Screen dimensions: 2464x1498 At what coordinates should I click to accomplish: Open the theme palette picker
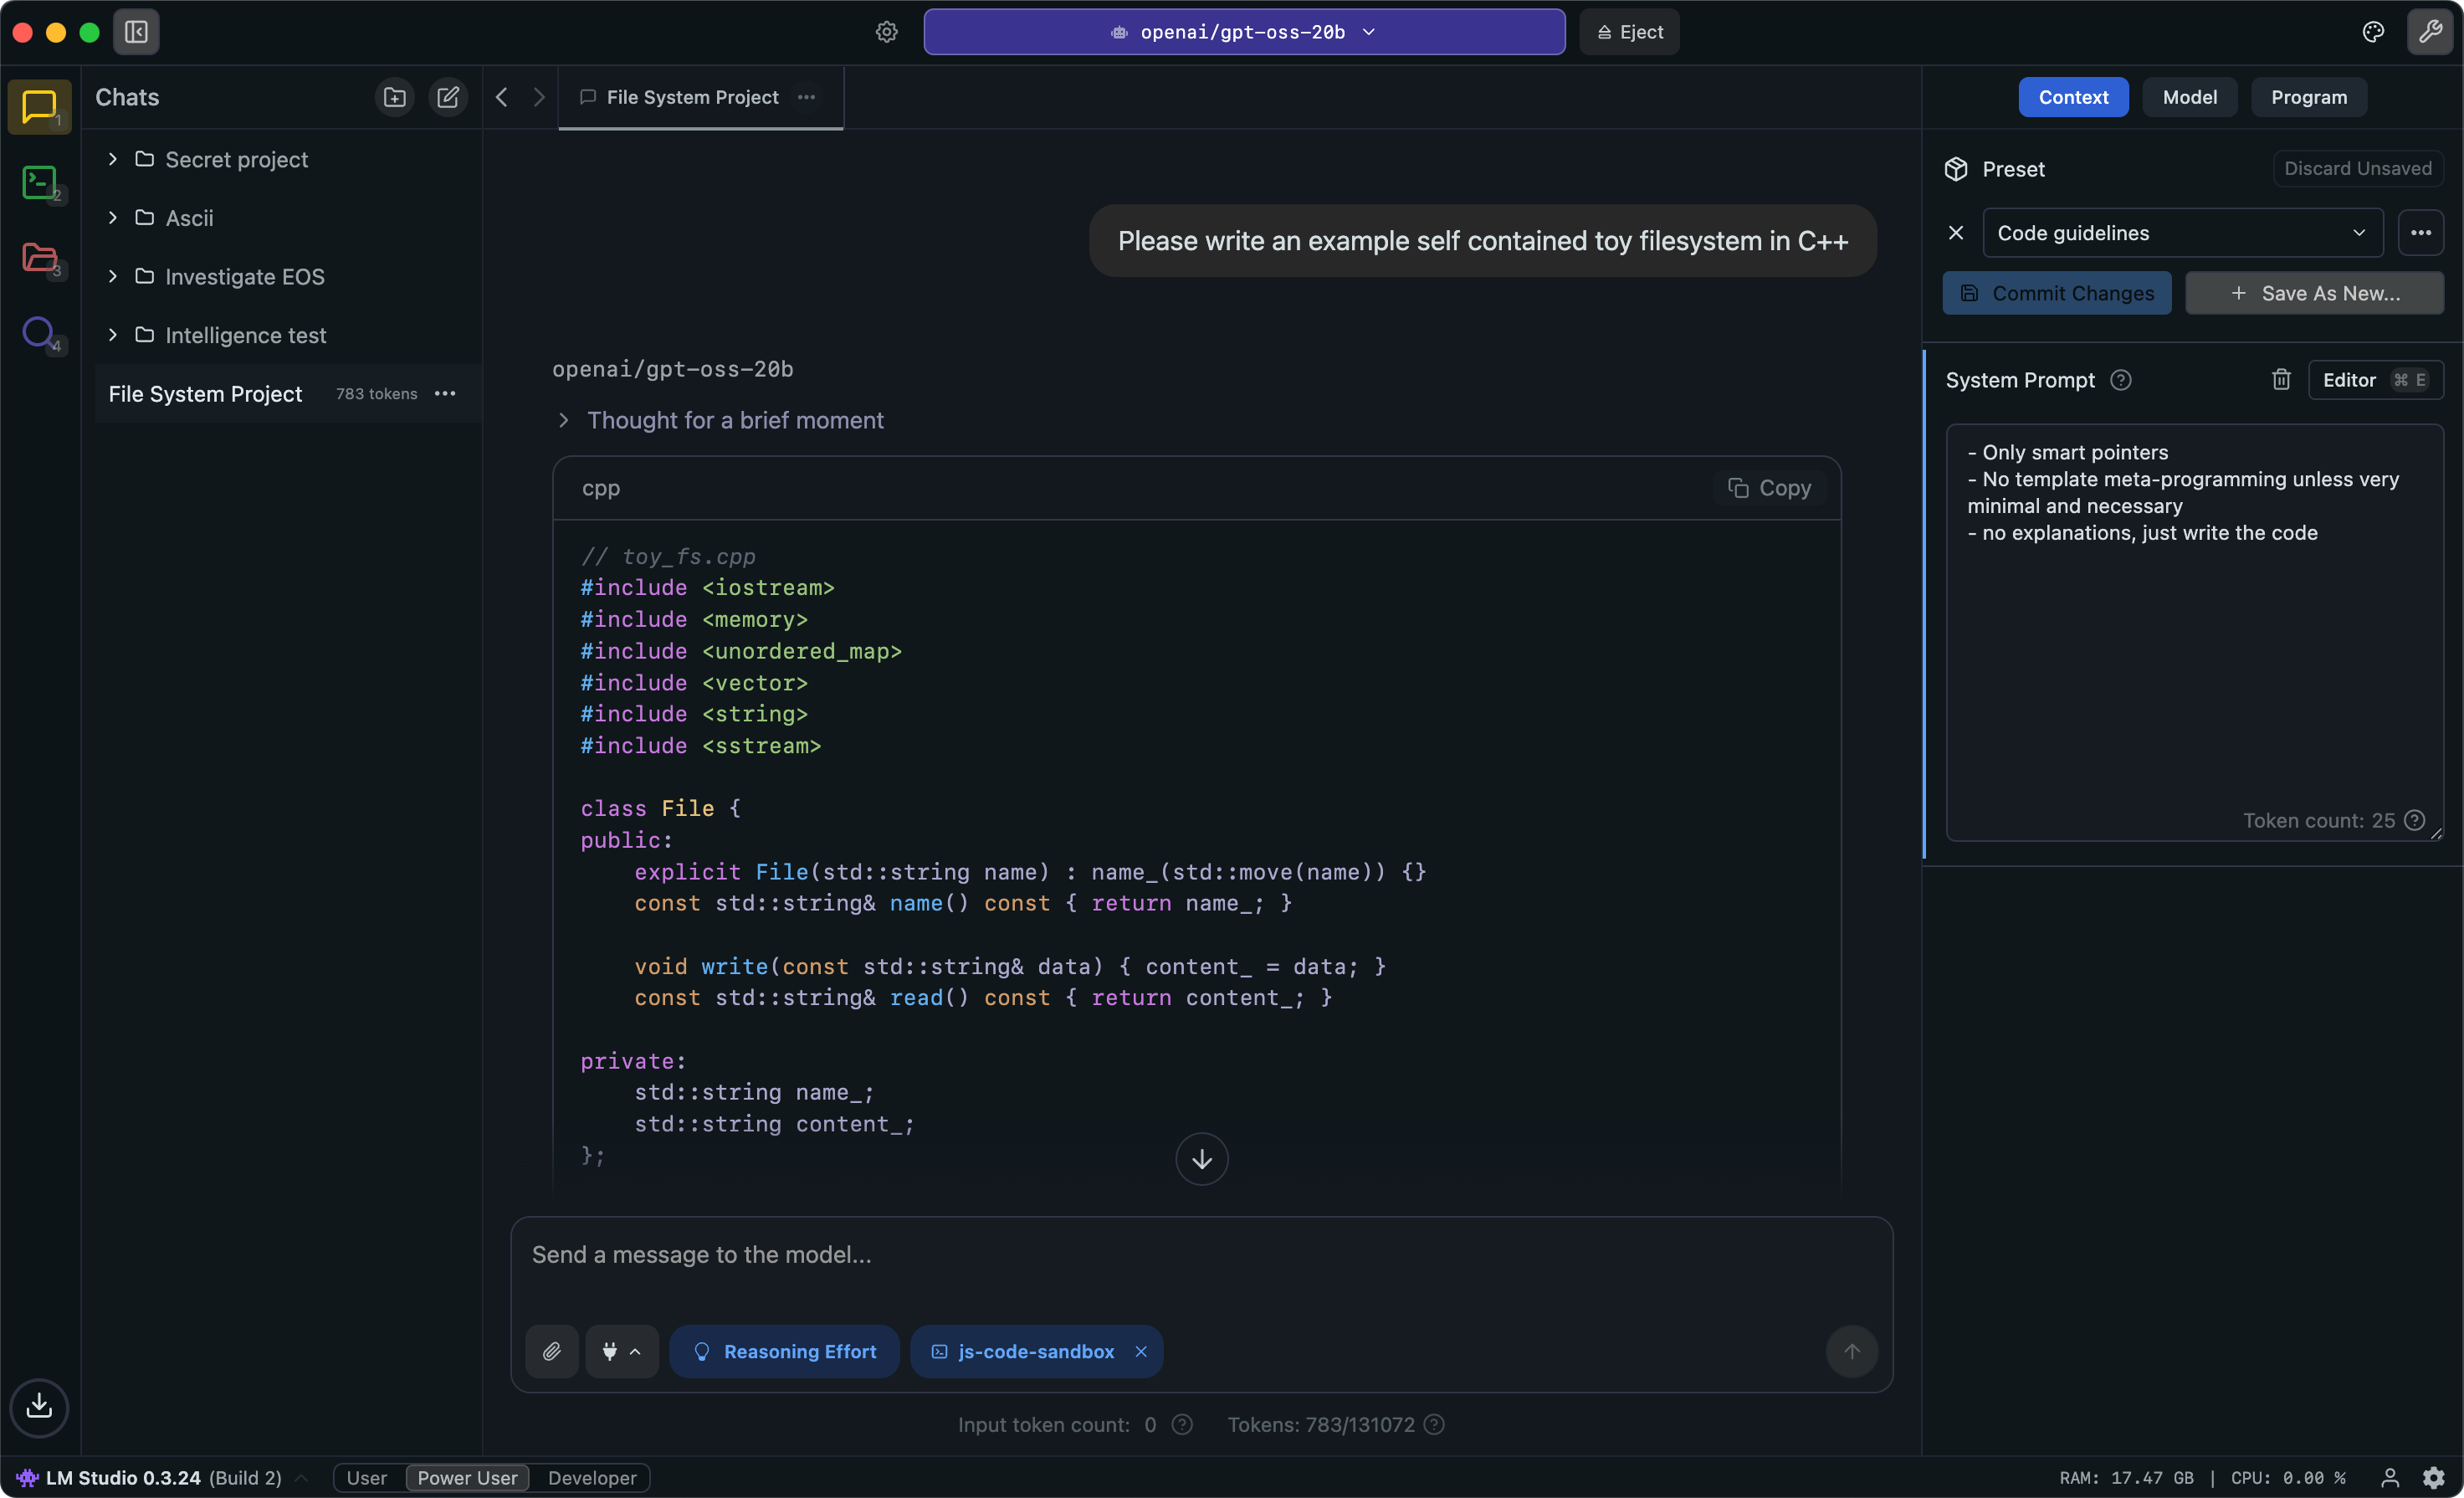tap(2372, 31)
